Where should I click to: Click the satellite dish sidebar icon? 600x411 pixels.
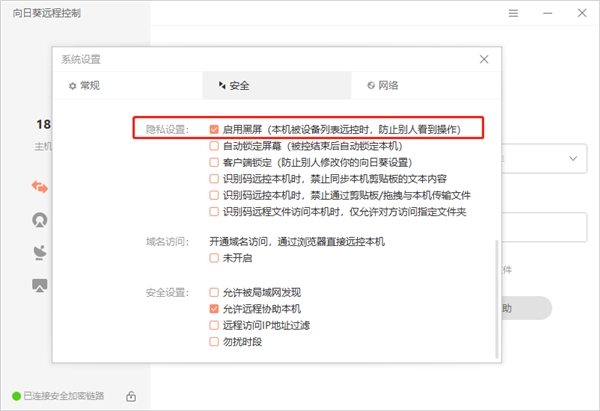pos(40,253)
